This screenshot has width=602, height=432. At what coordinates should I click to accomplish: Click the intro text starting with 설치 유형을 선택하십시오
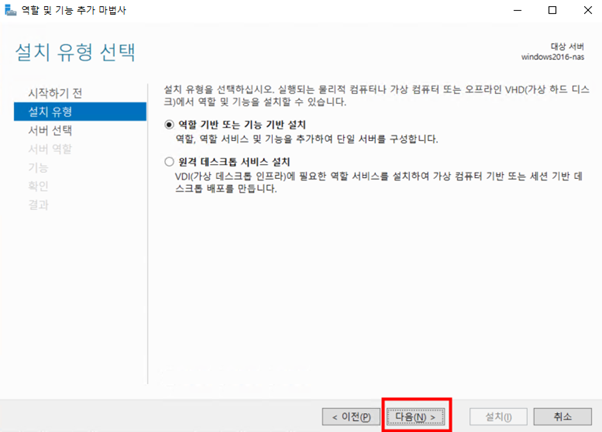pyautogui.click(x=377, y=96)
